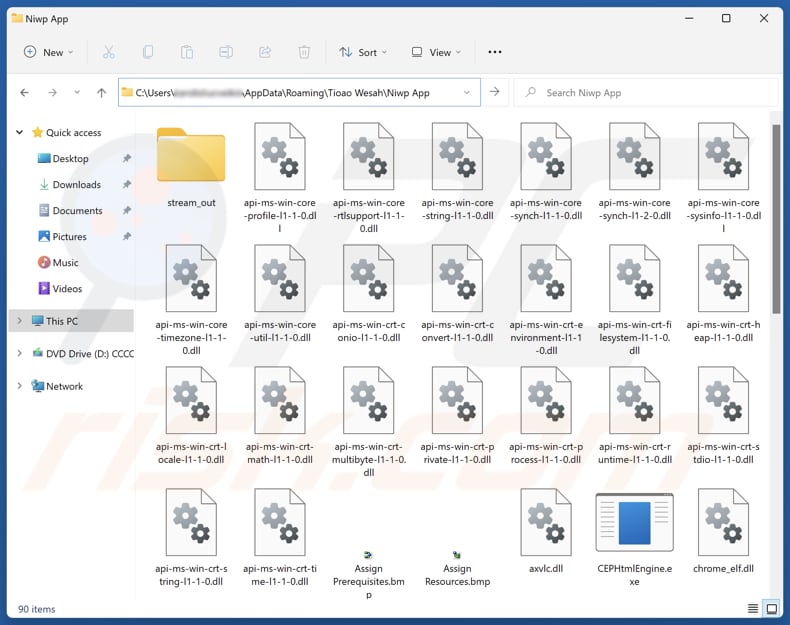Select api-ms-win-core-timezone-l1-1-0.dll file

pos(191,299)
